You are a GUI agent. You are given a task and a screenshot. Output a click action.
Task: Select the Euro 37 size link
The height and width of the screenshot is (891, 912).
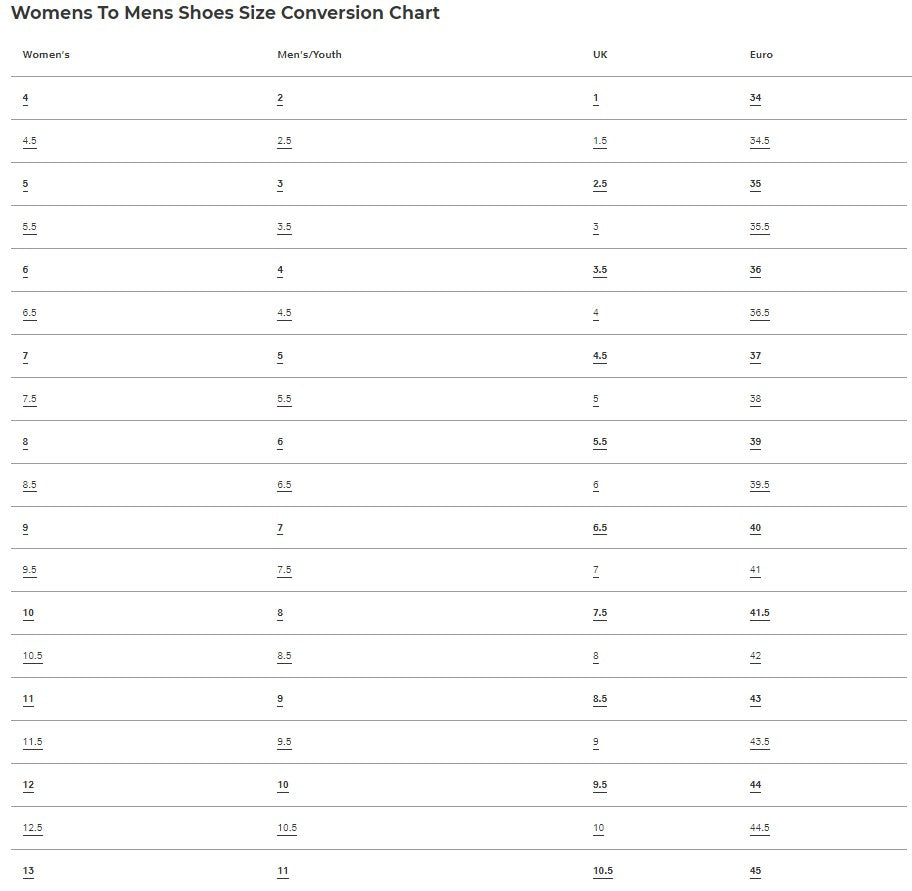[x=755, y=356]
